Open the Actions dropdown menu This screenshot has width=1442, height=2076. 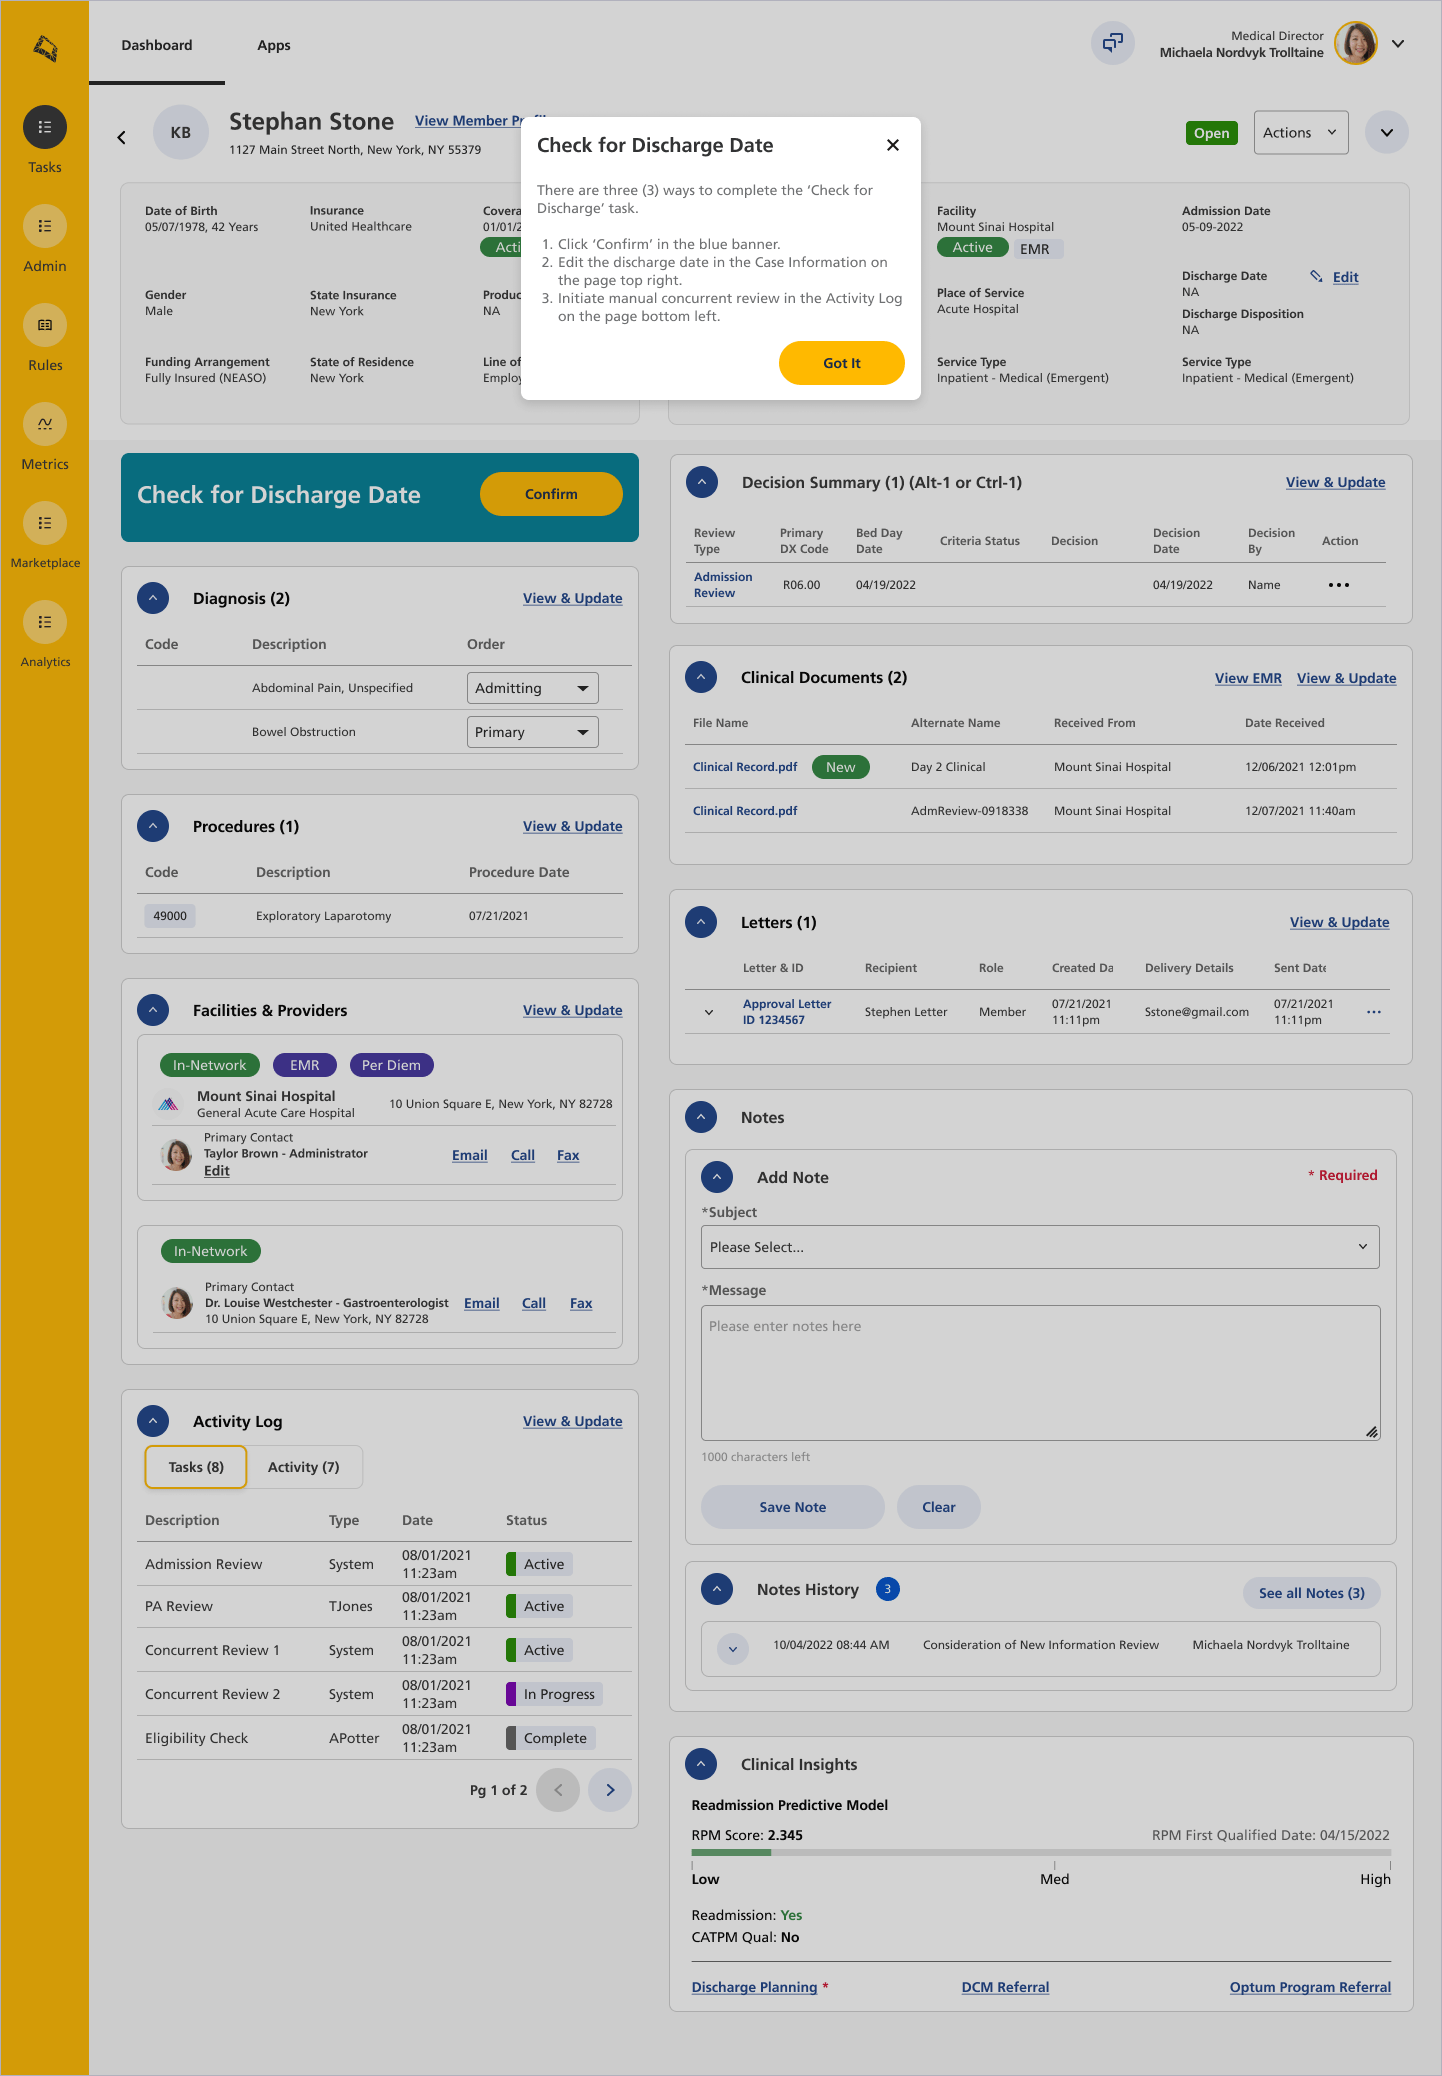coord(1300,133)
